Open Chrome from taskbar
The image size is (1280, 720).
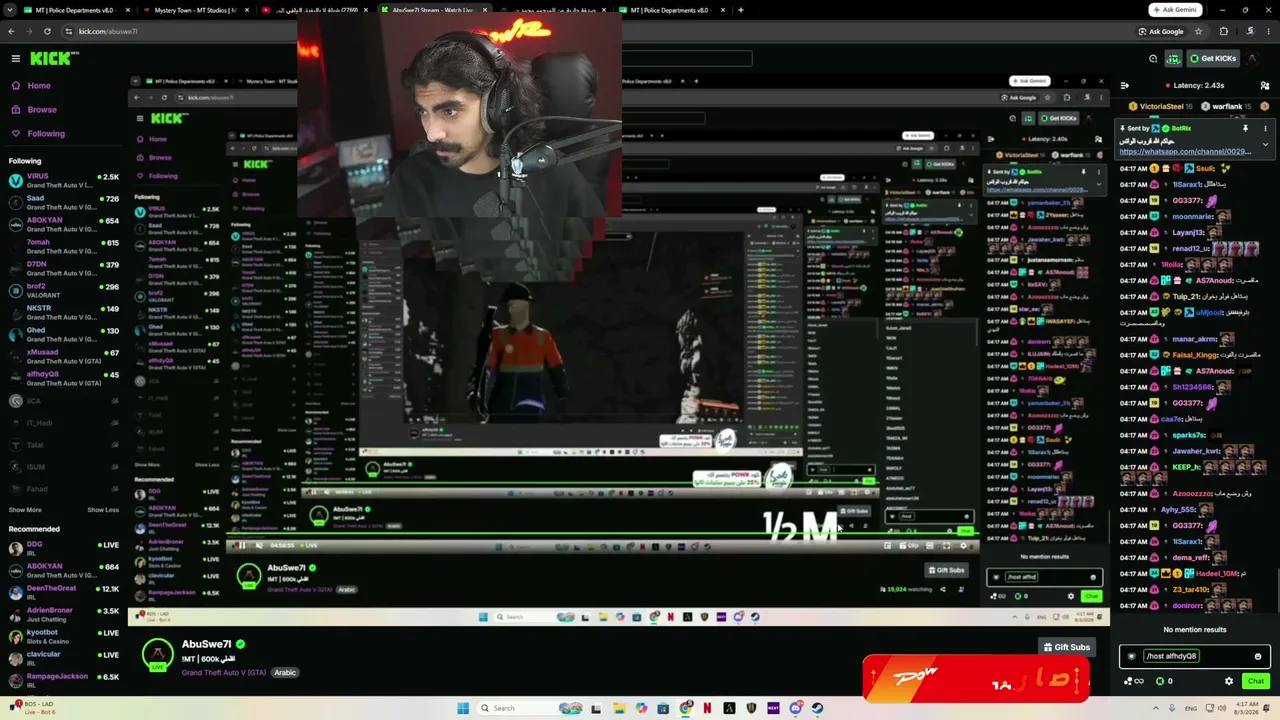point(685,708)
